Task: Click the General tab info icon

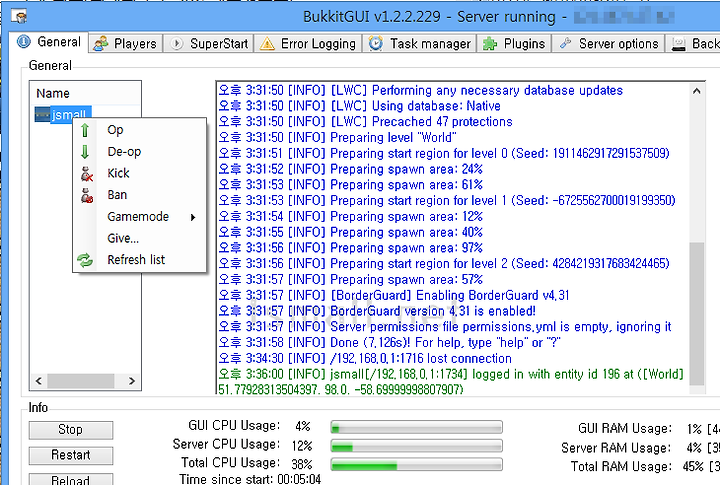Action: 24,42
